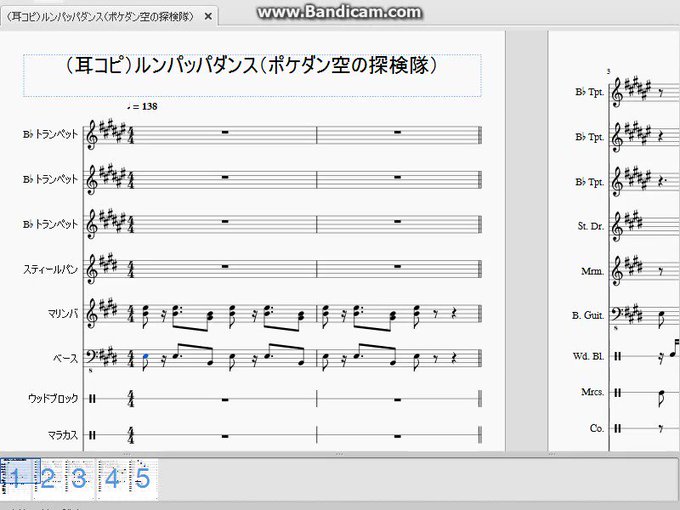The width and height of the screenshot is (680, 510).
Task: Select the Co. label on page 2
Action: pyautogui.click(x=597, y=428)
